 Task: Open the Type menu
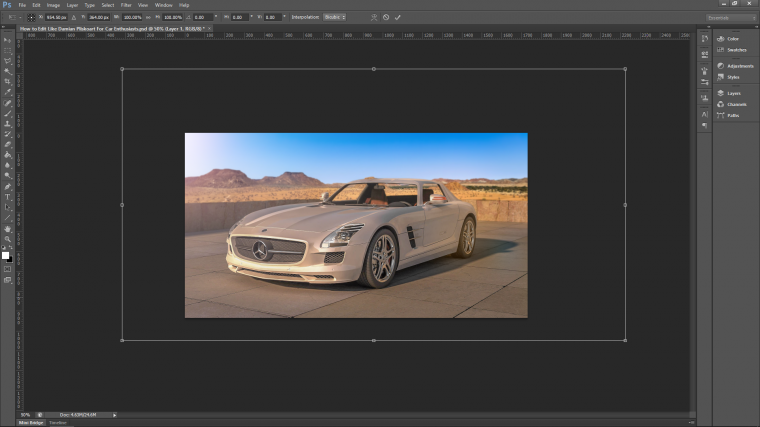click(x=90, y=5)
